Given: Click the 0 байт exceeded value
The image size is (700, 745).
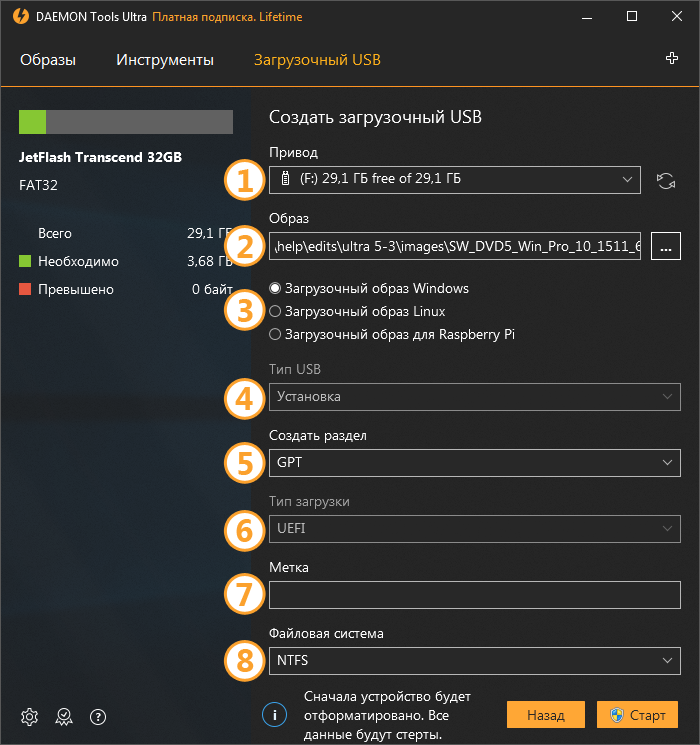Looking at the screenshot, I should click(x=212, y=289).
